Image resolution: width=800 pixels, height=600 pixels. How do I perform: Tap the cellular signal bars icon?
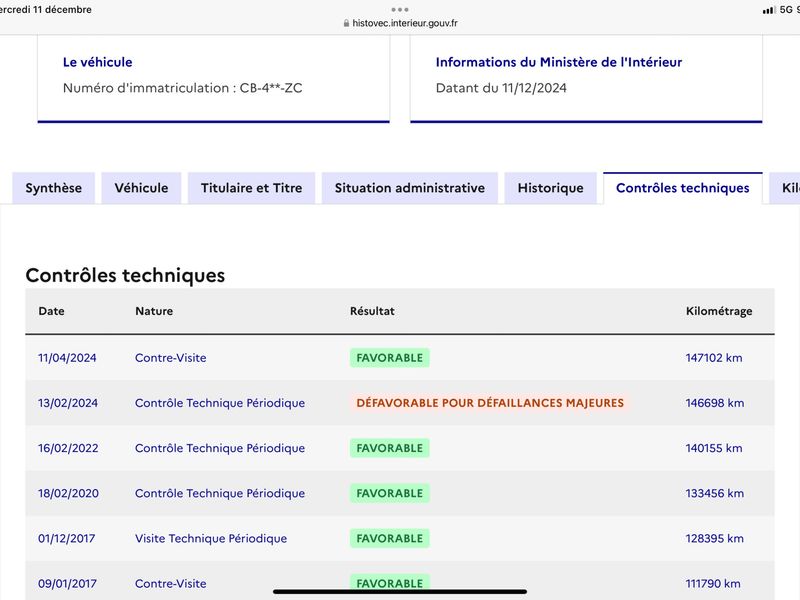point(769,10)
